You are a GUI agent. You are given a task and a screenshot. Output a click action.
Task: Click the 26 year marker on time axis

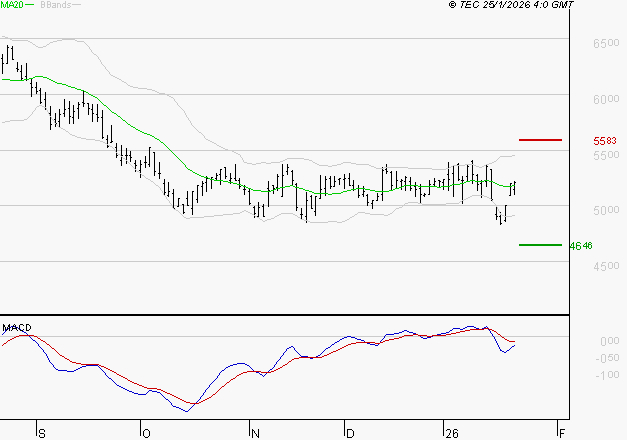coord(450,432)
